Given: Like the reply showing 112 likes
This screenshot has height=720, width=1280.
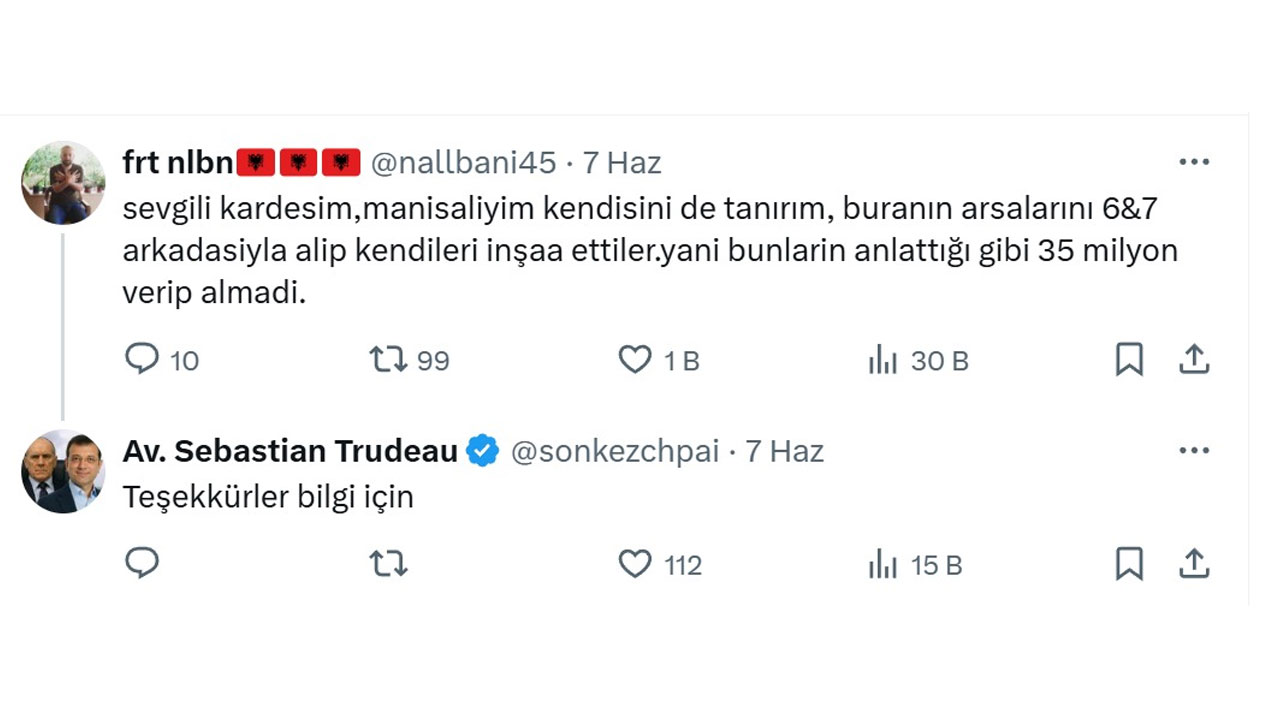Looking at the screenshot, I should pos(635,563).
